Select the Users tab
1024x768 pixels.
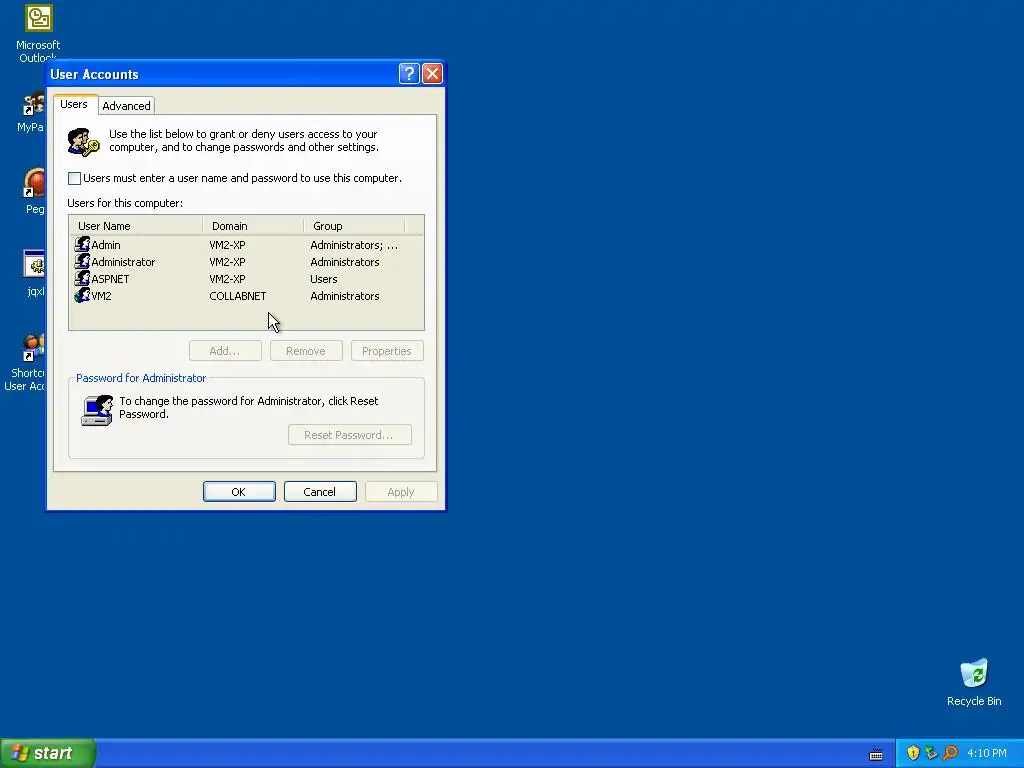point(74,104)
